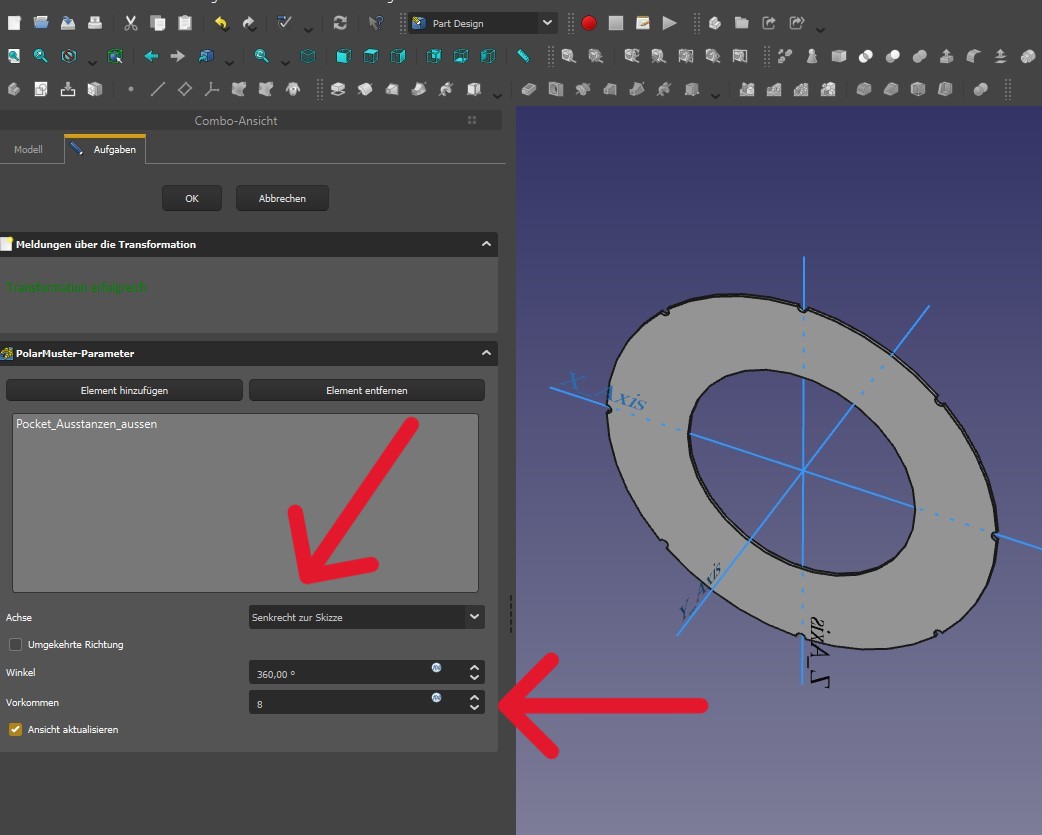Click the Undo arrow icon
1042x835 pixels.
pos(222,23)
